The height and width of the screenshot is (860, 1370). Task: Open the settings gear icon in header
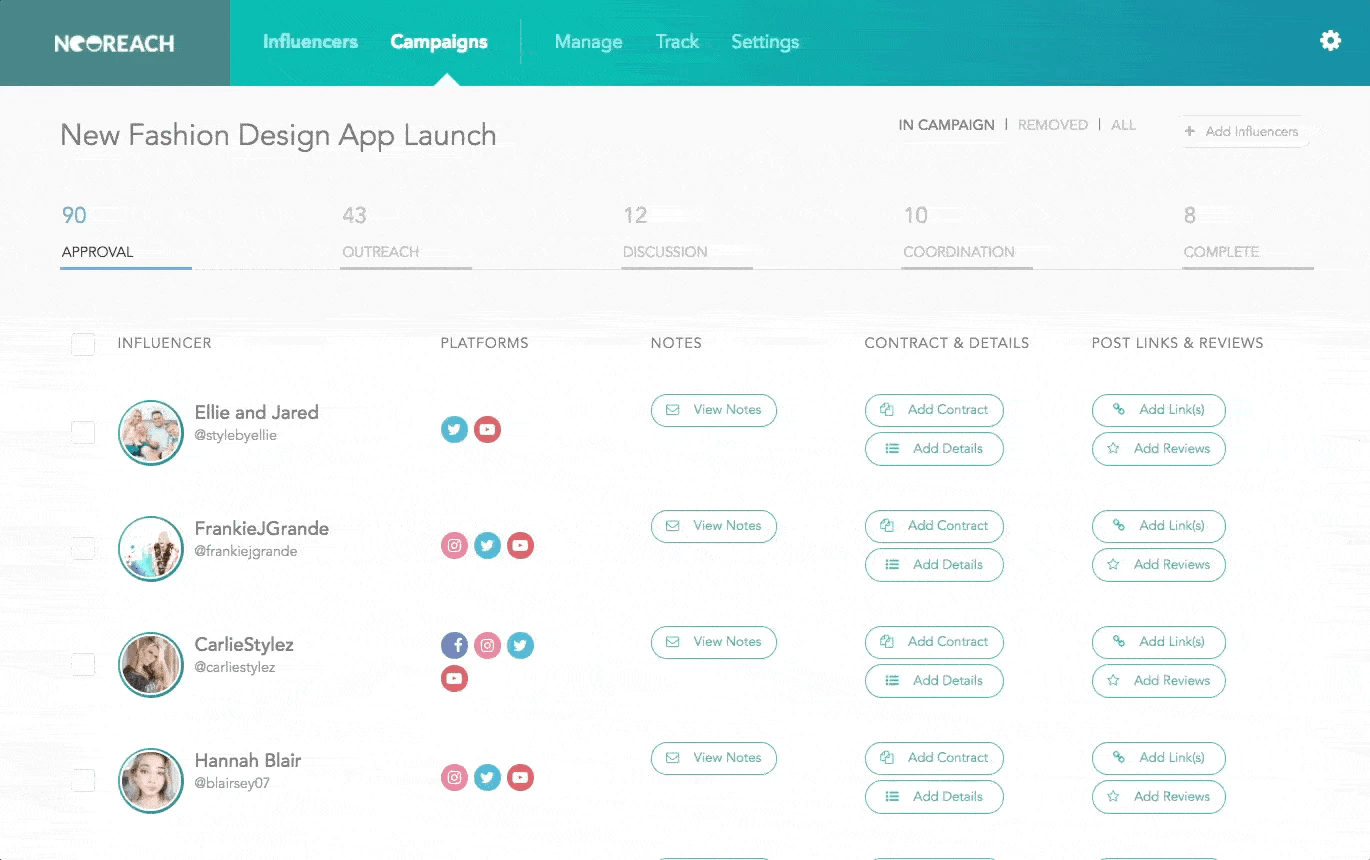pos(1330,41)
